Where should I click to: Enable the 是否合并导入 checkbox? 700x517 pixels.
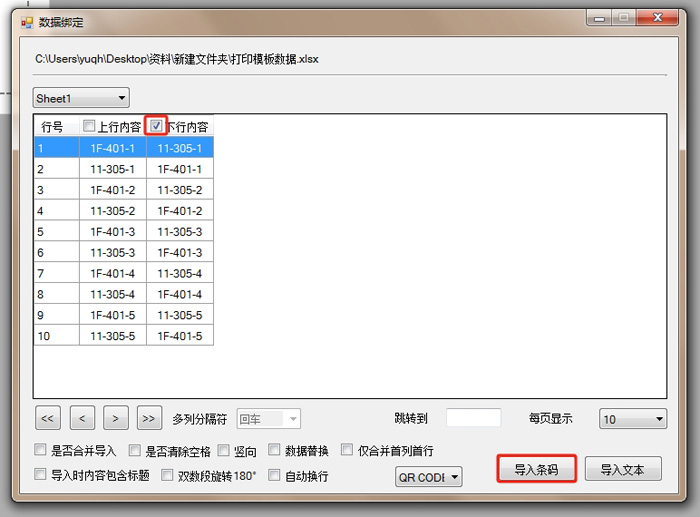coord(40,450)
